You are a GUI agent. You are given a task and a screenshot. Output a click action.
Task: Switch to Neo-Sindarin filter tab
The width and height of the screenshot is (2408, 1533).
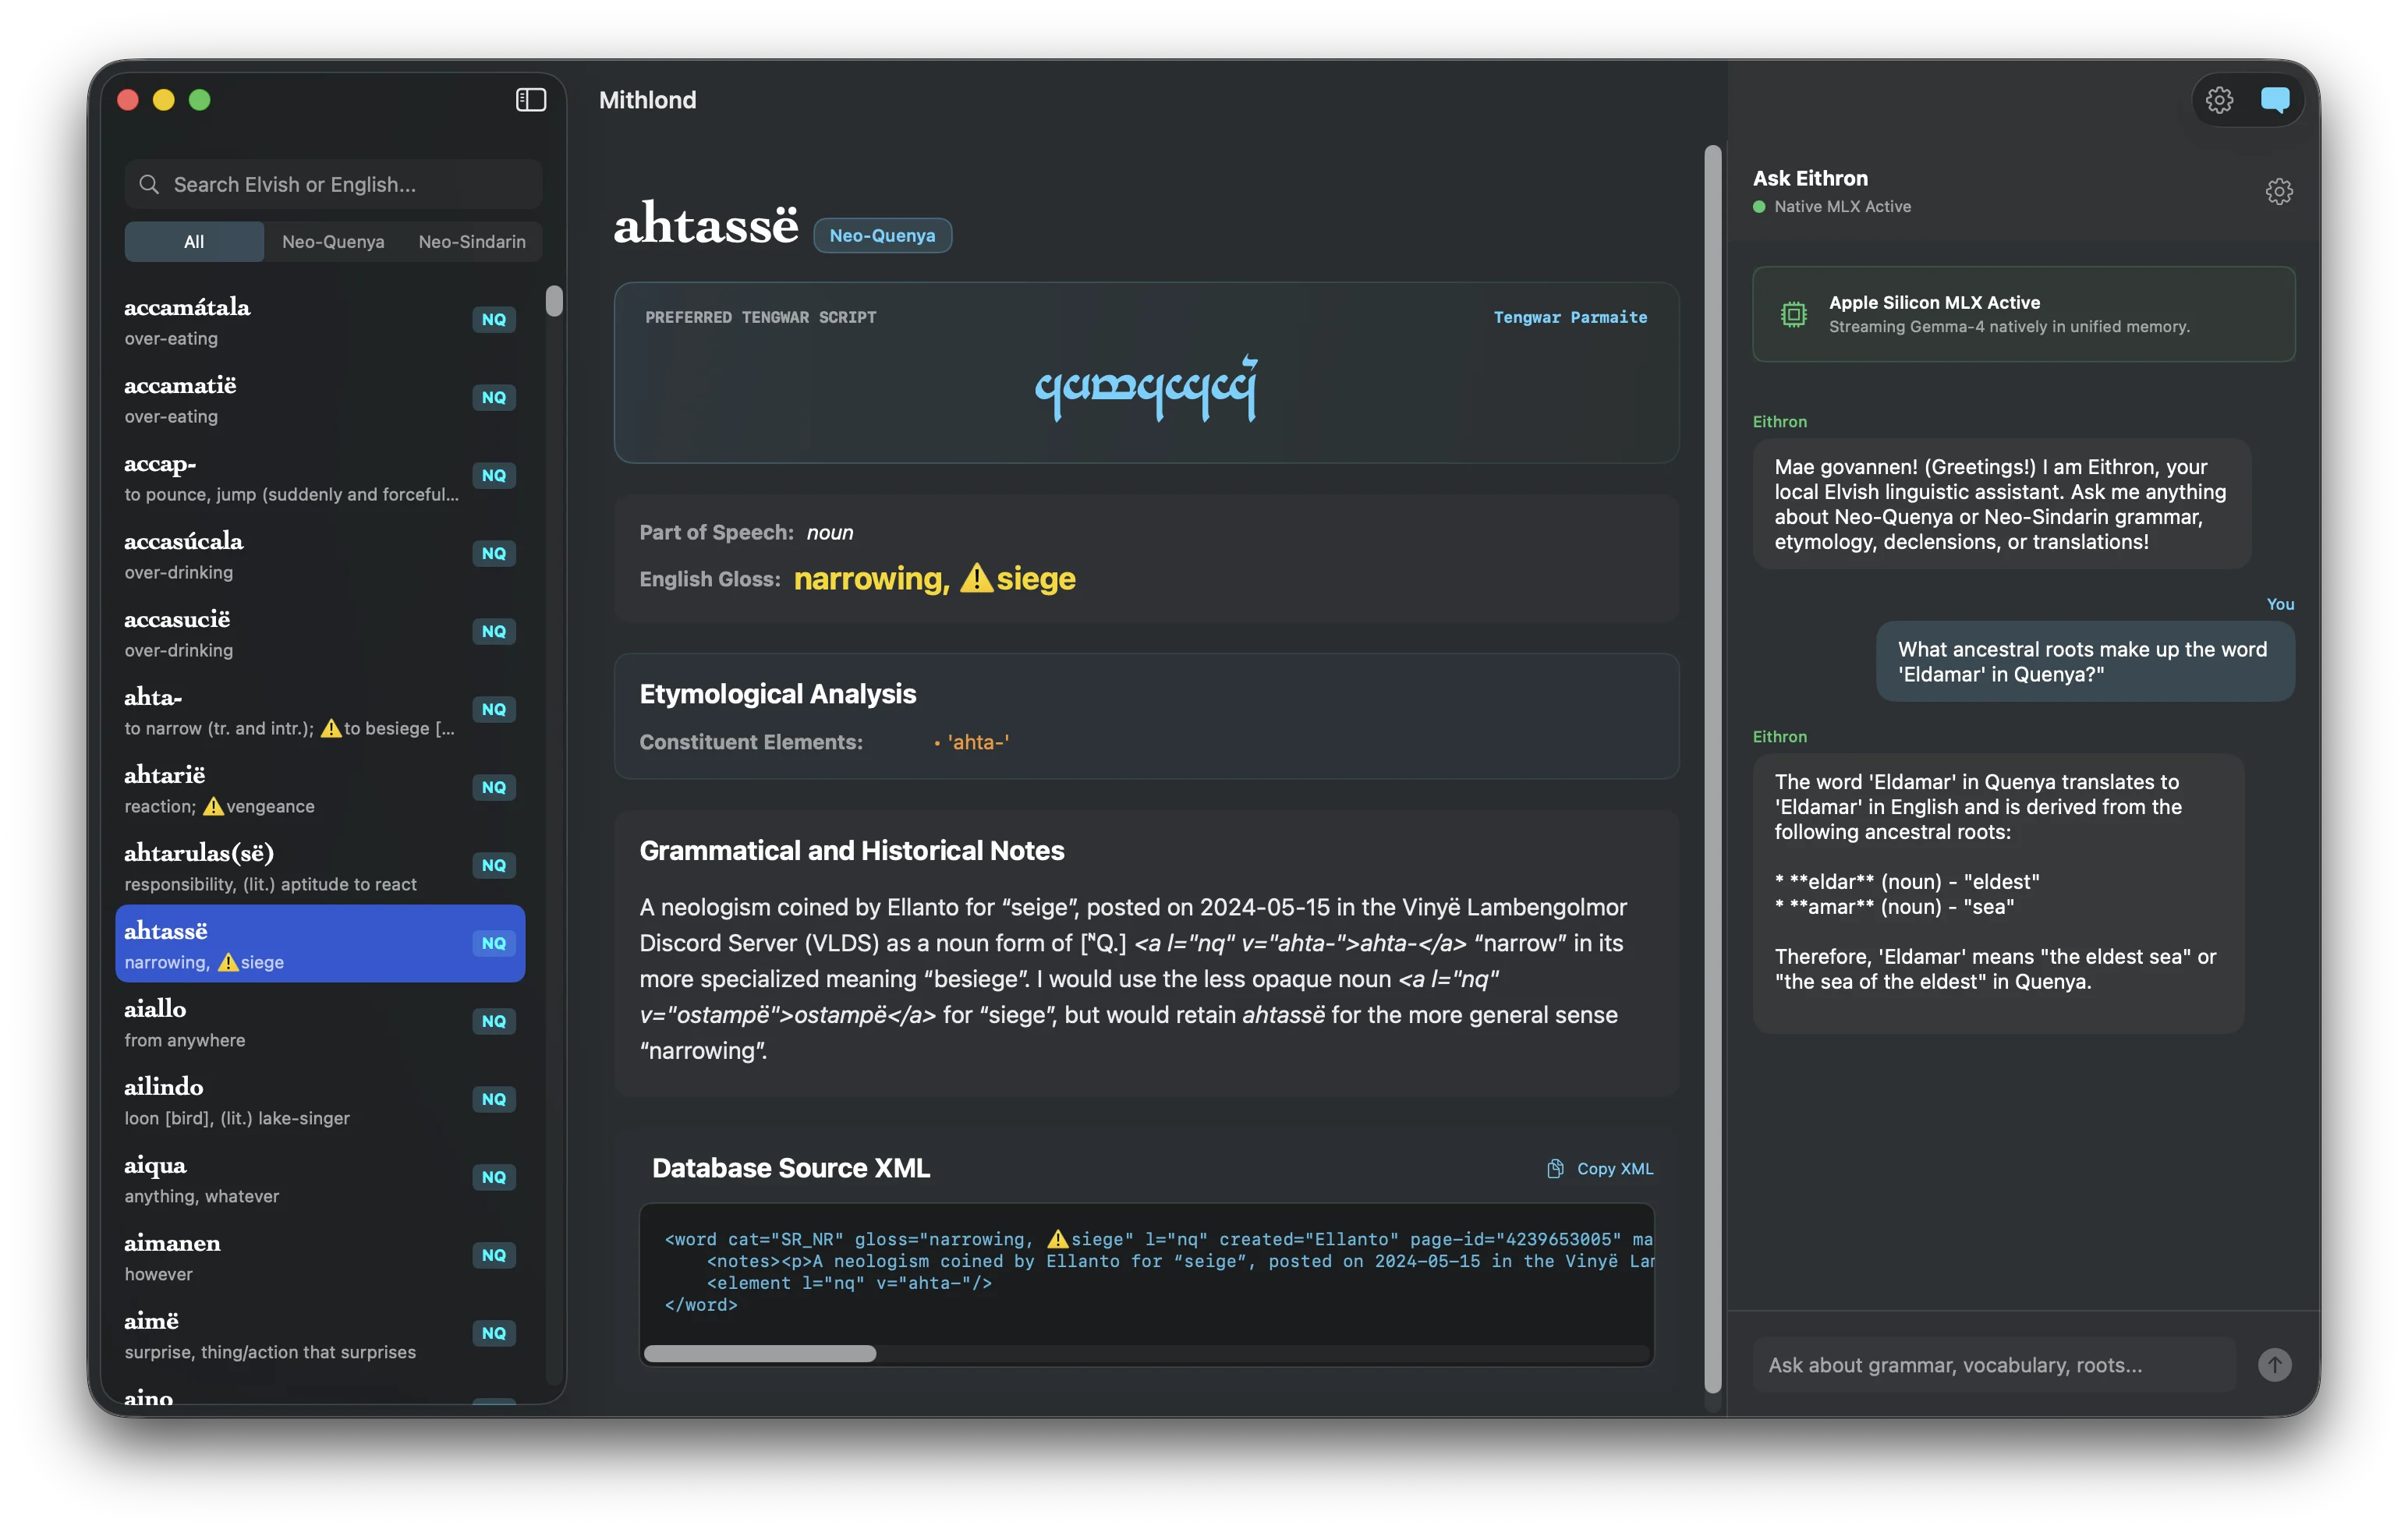click(472, 241)
